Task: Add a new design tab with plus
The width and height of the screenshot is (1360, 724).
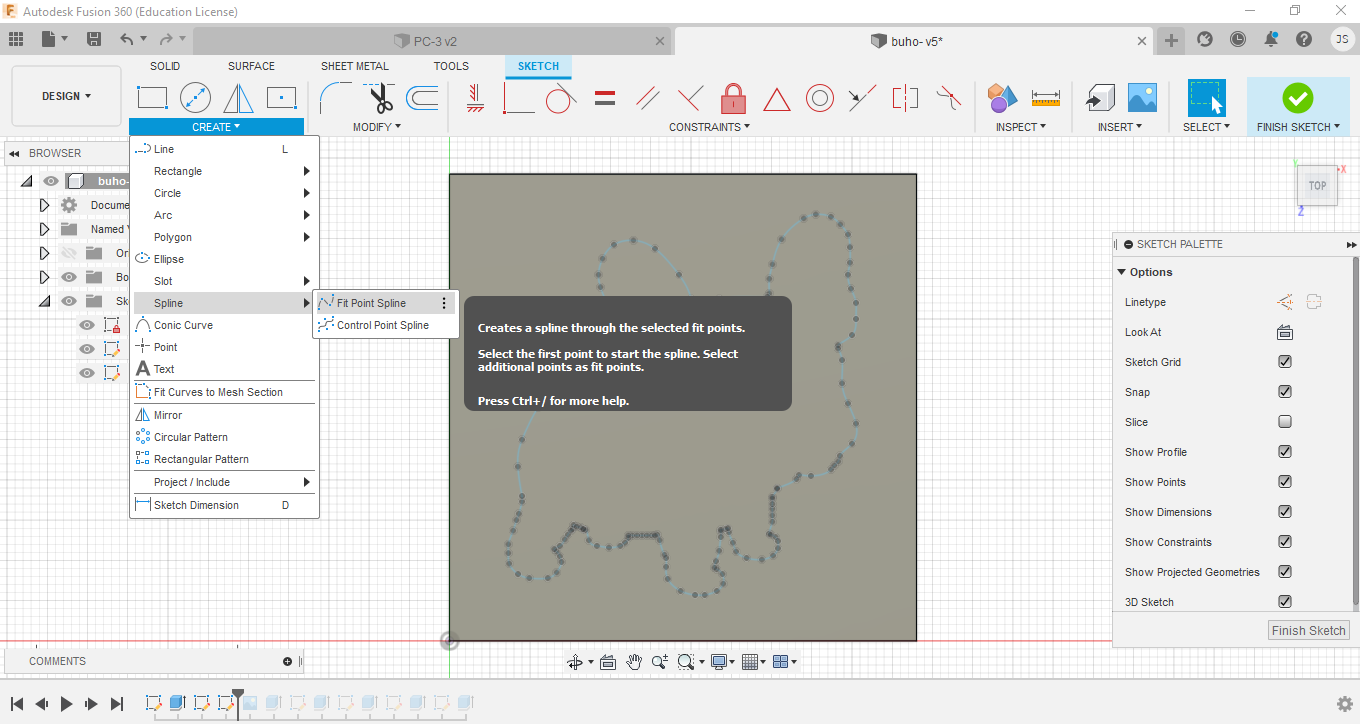Action: (x=1171, y=40)
